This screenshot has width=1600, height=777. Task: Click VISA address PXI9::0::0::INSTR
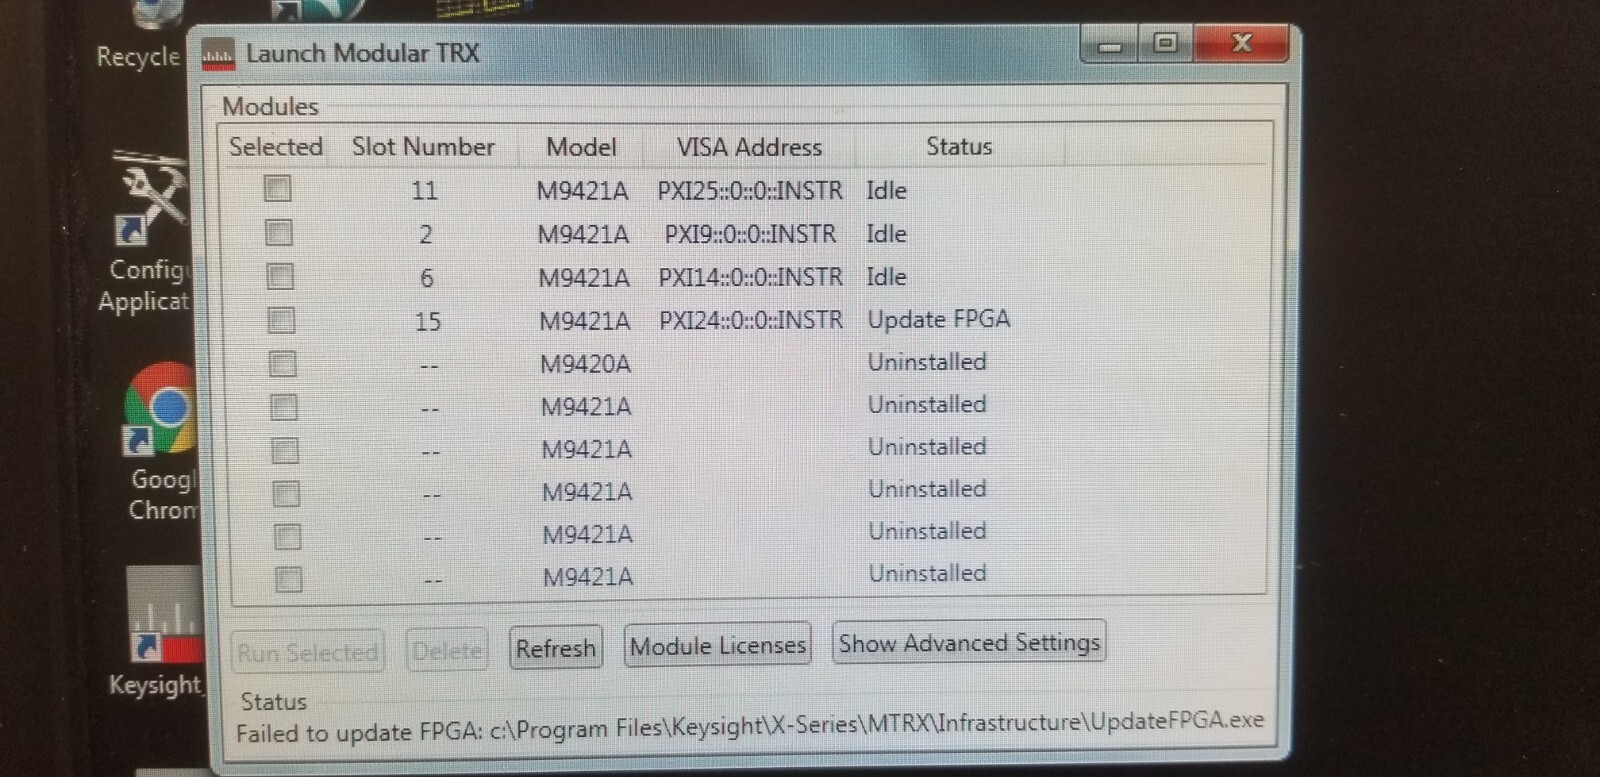pos(750,234)
